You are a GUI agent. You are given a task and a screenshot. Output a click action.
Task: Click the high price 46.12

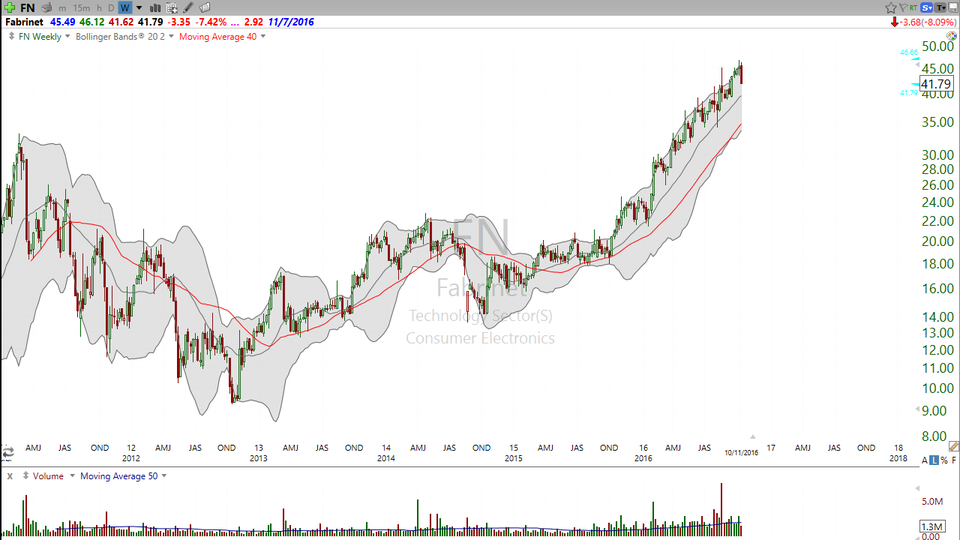pyautogui.click(x=92, y=22)
